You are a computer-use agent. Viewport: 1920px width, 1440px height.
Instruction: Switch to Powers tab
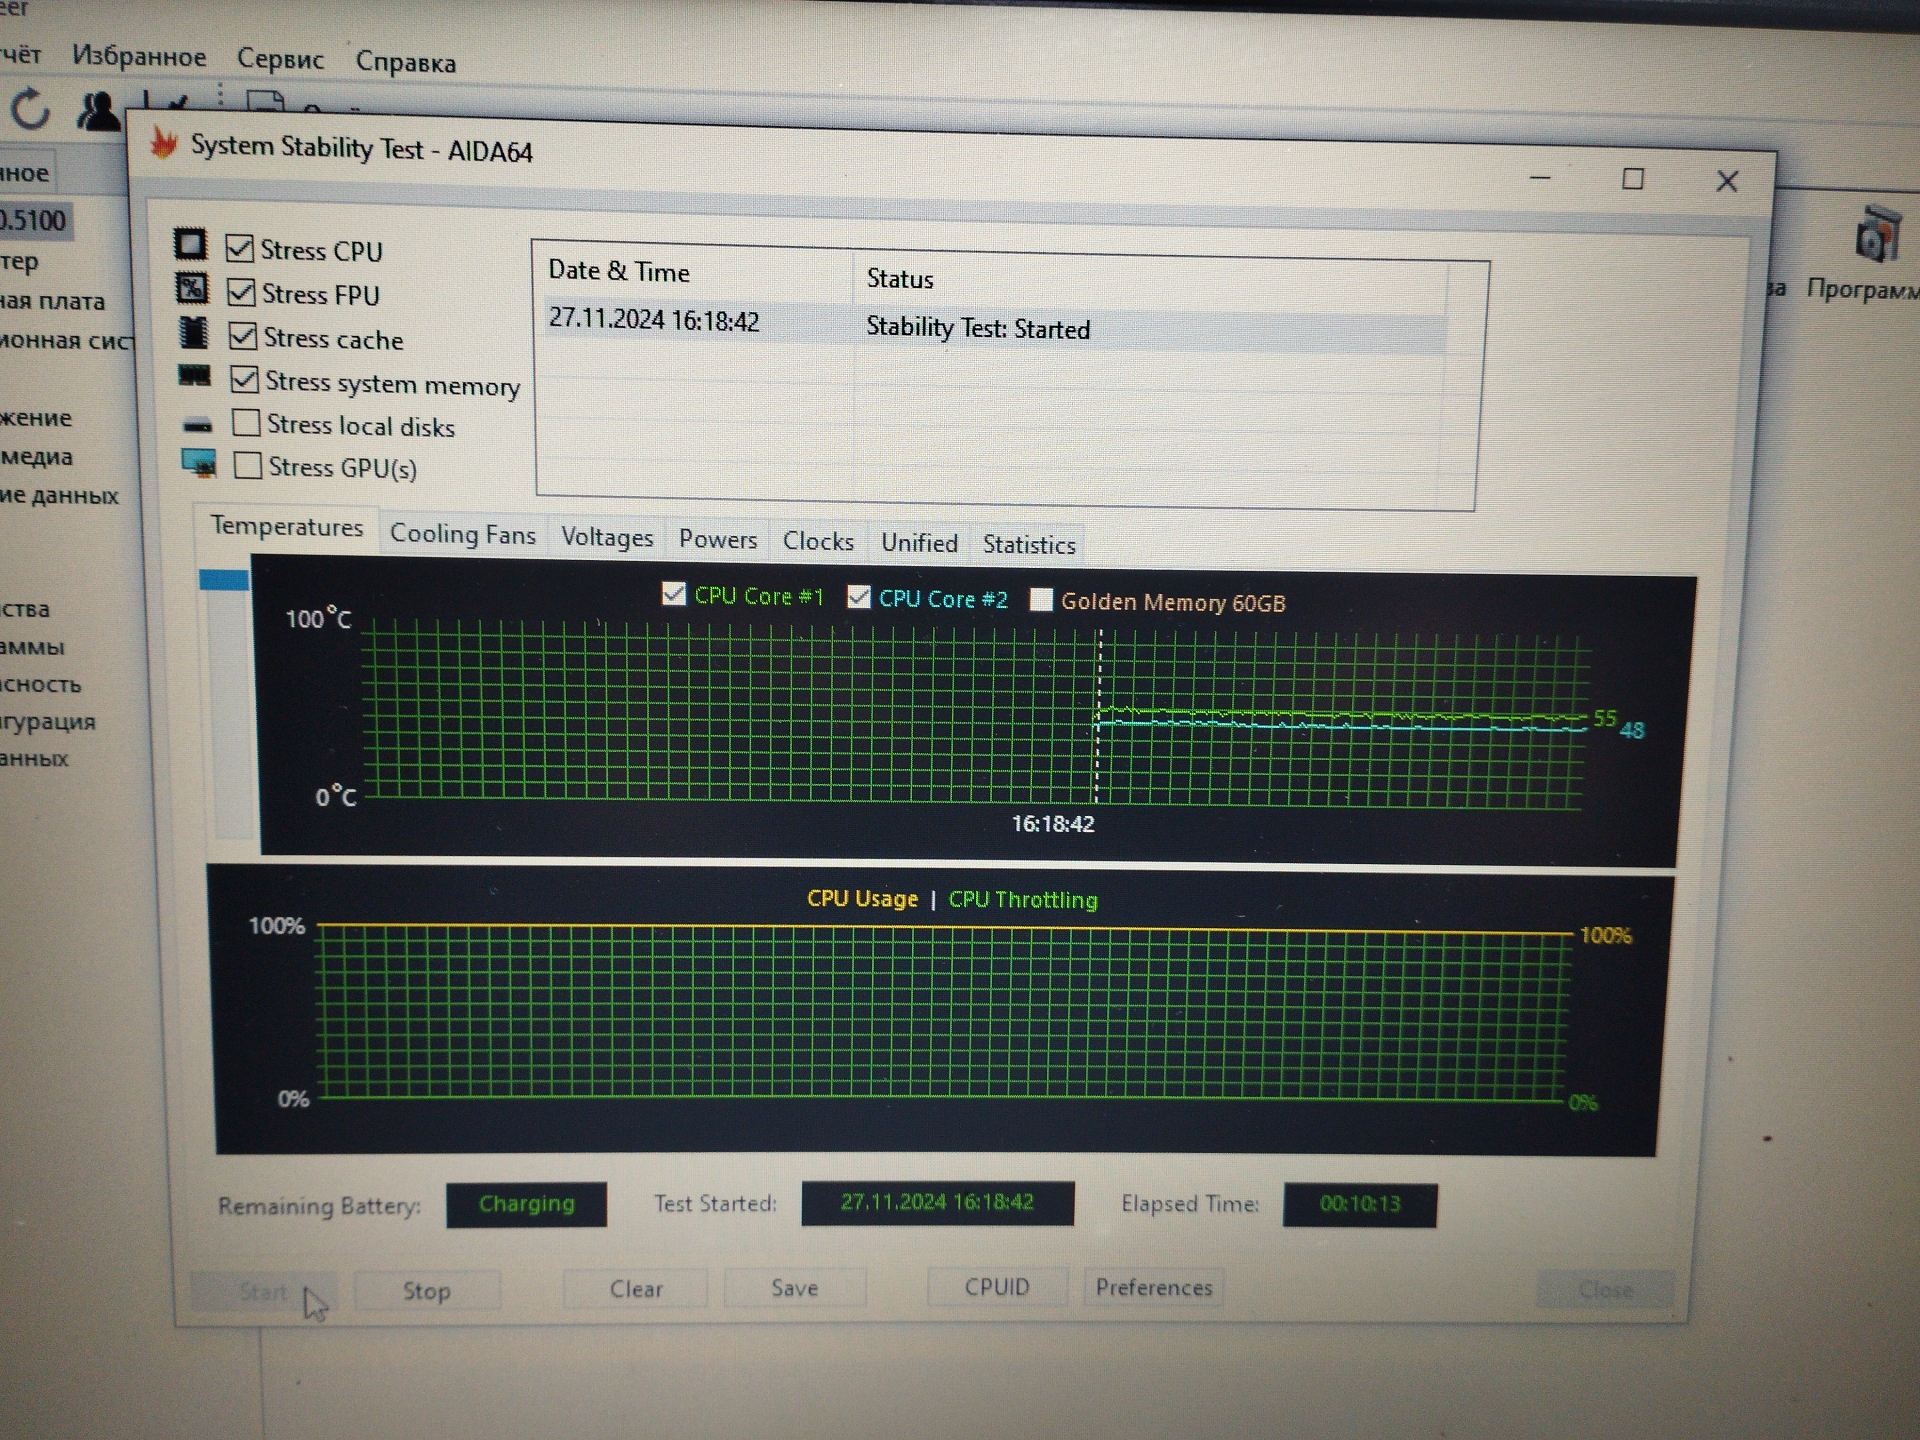[718, 540]
